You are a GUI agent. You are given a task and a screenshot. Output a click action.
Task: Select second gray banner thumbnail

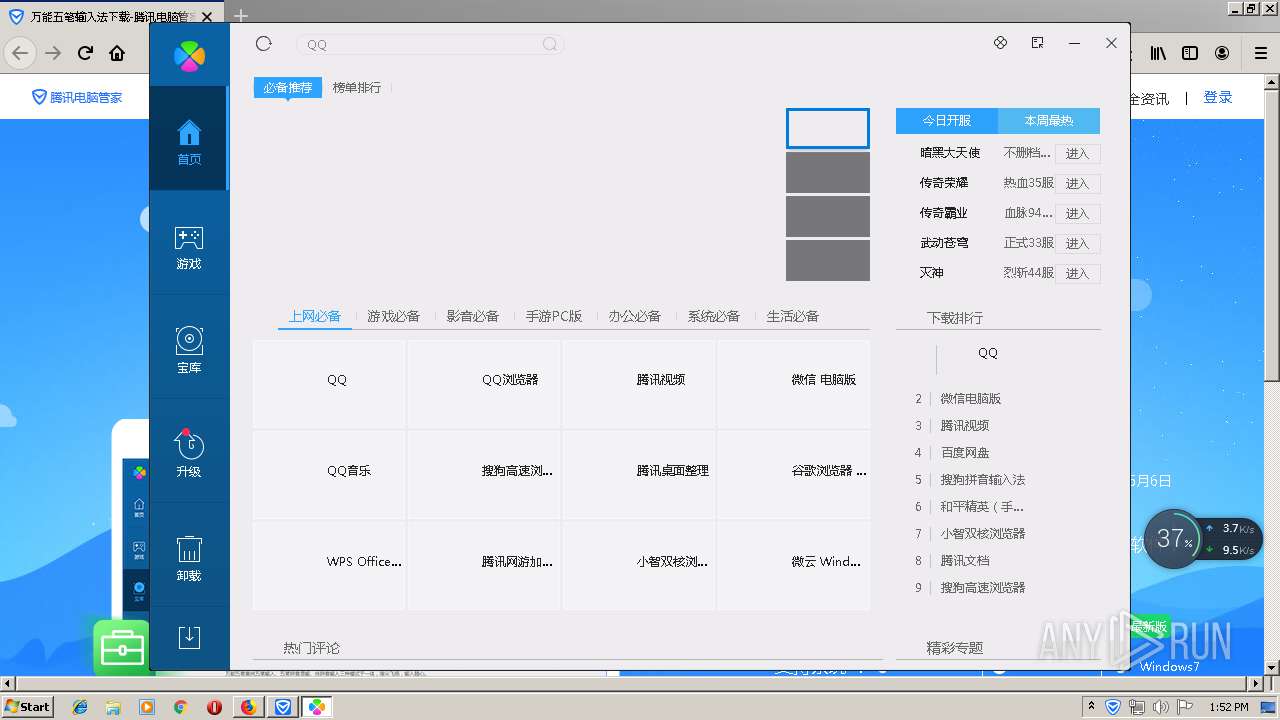click(x=828, y=173)
